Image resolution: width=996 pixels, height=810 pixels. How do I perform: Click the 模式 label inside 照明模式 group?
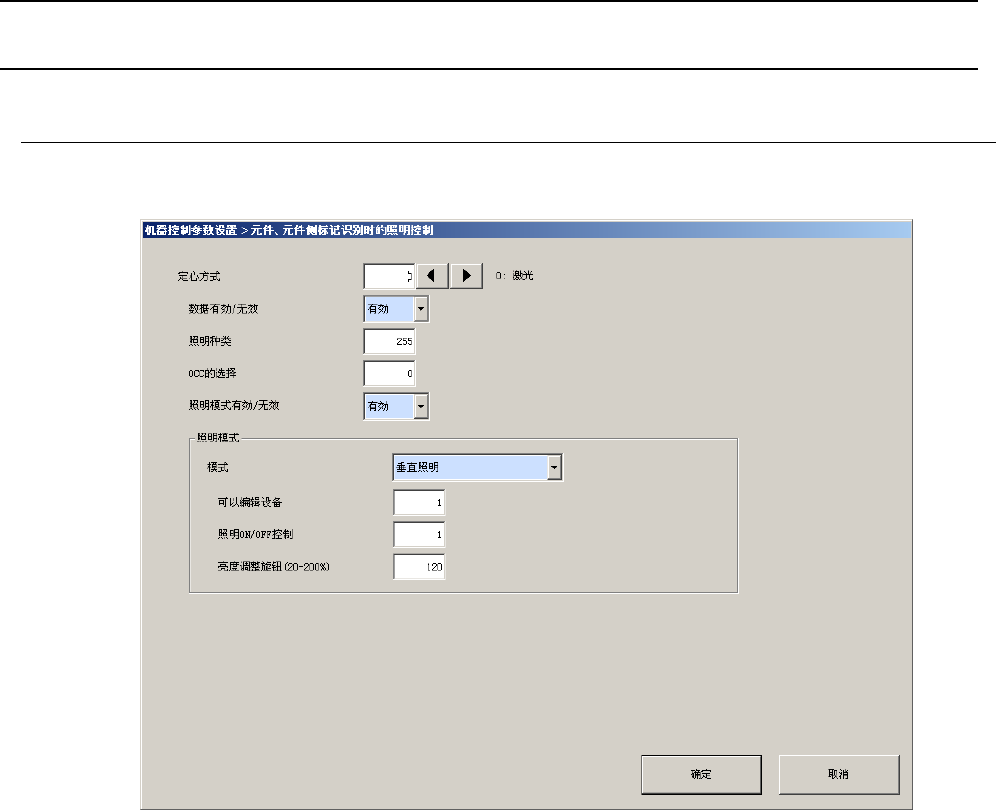coord(217,468)
